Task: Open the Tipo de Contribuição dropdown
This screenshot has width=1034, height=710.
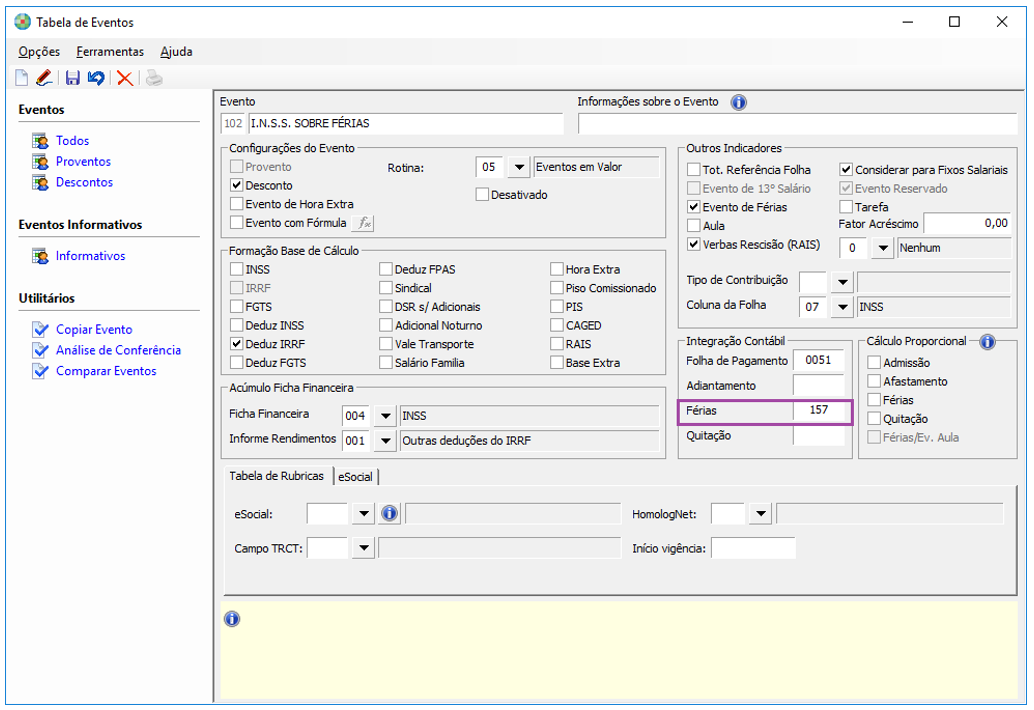Action: tap(842, 282)
